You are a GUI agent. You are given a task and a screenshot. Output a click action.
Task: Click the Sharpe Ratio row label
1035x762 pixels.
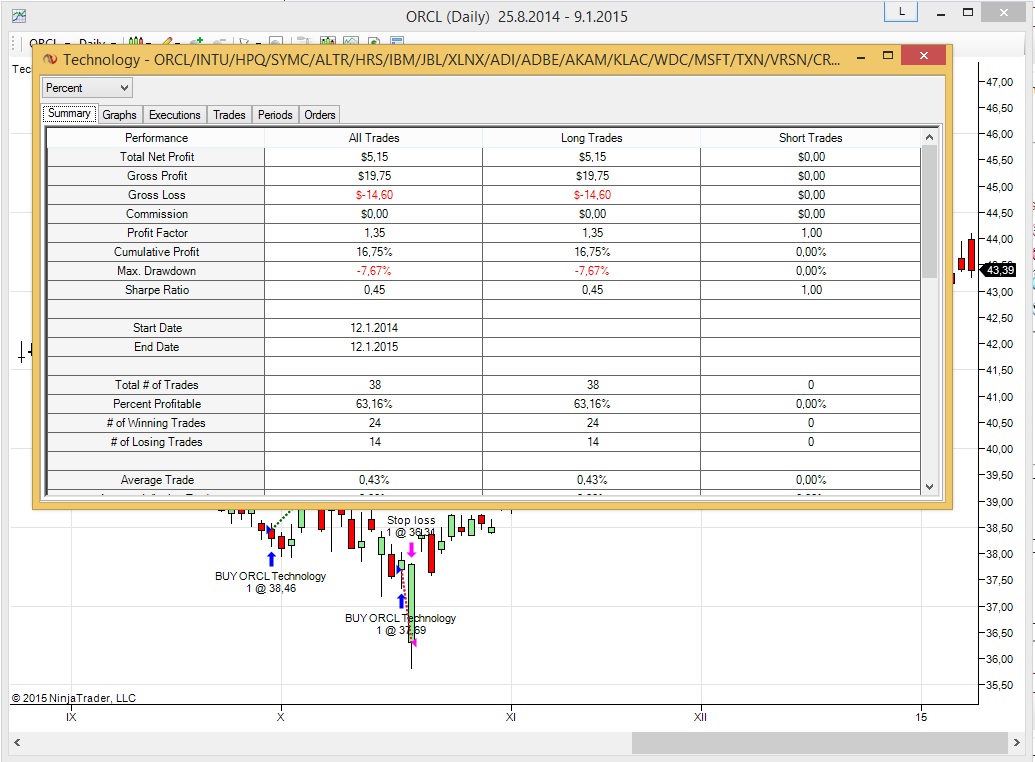pyautogui.click(x=156, y=291)
